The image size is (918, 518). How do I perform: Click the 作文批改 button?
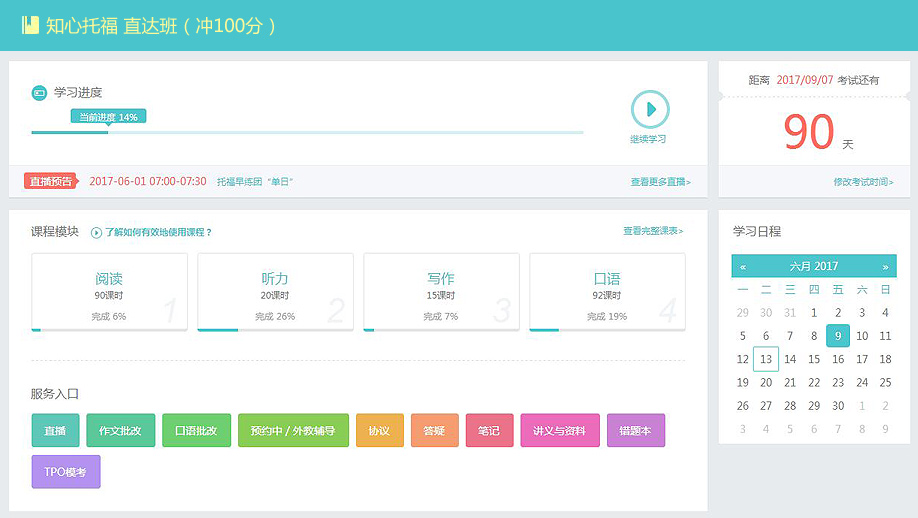(x=120, y=430)
